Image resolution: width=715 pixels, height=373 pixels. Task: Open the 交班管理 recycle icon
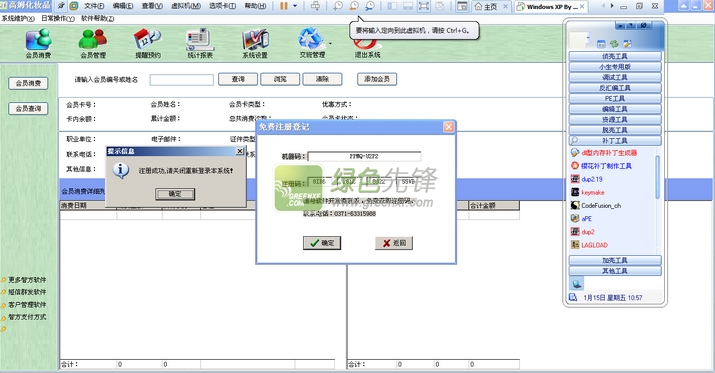pyautogui.click(x=312, y=43)
